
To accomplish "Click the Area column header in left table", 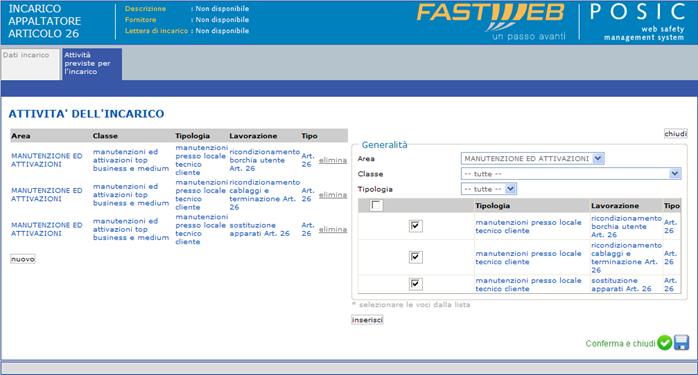I will (21, 136).
